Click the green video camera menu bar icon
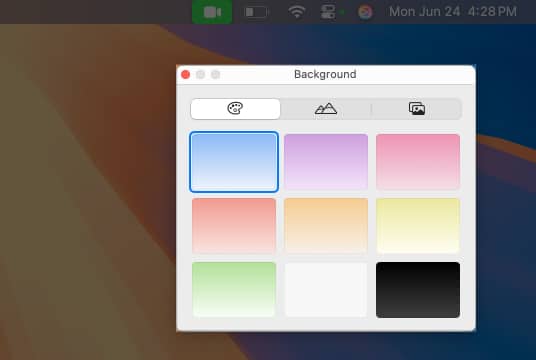536x360 pixels. [x=212, y=12]
